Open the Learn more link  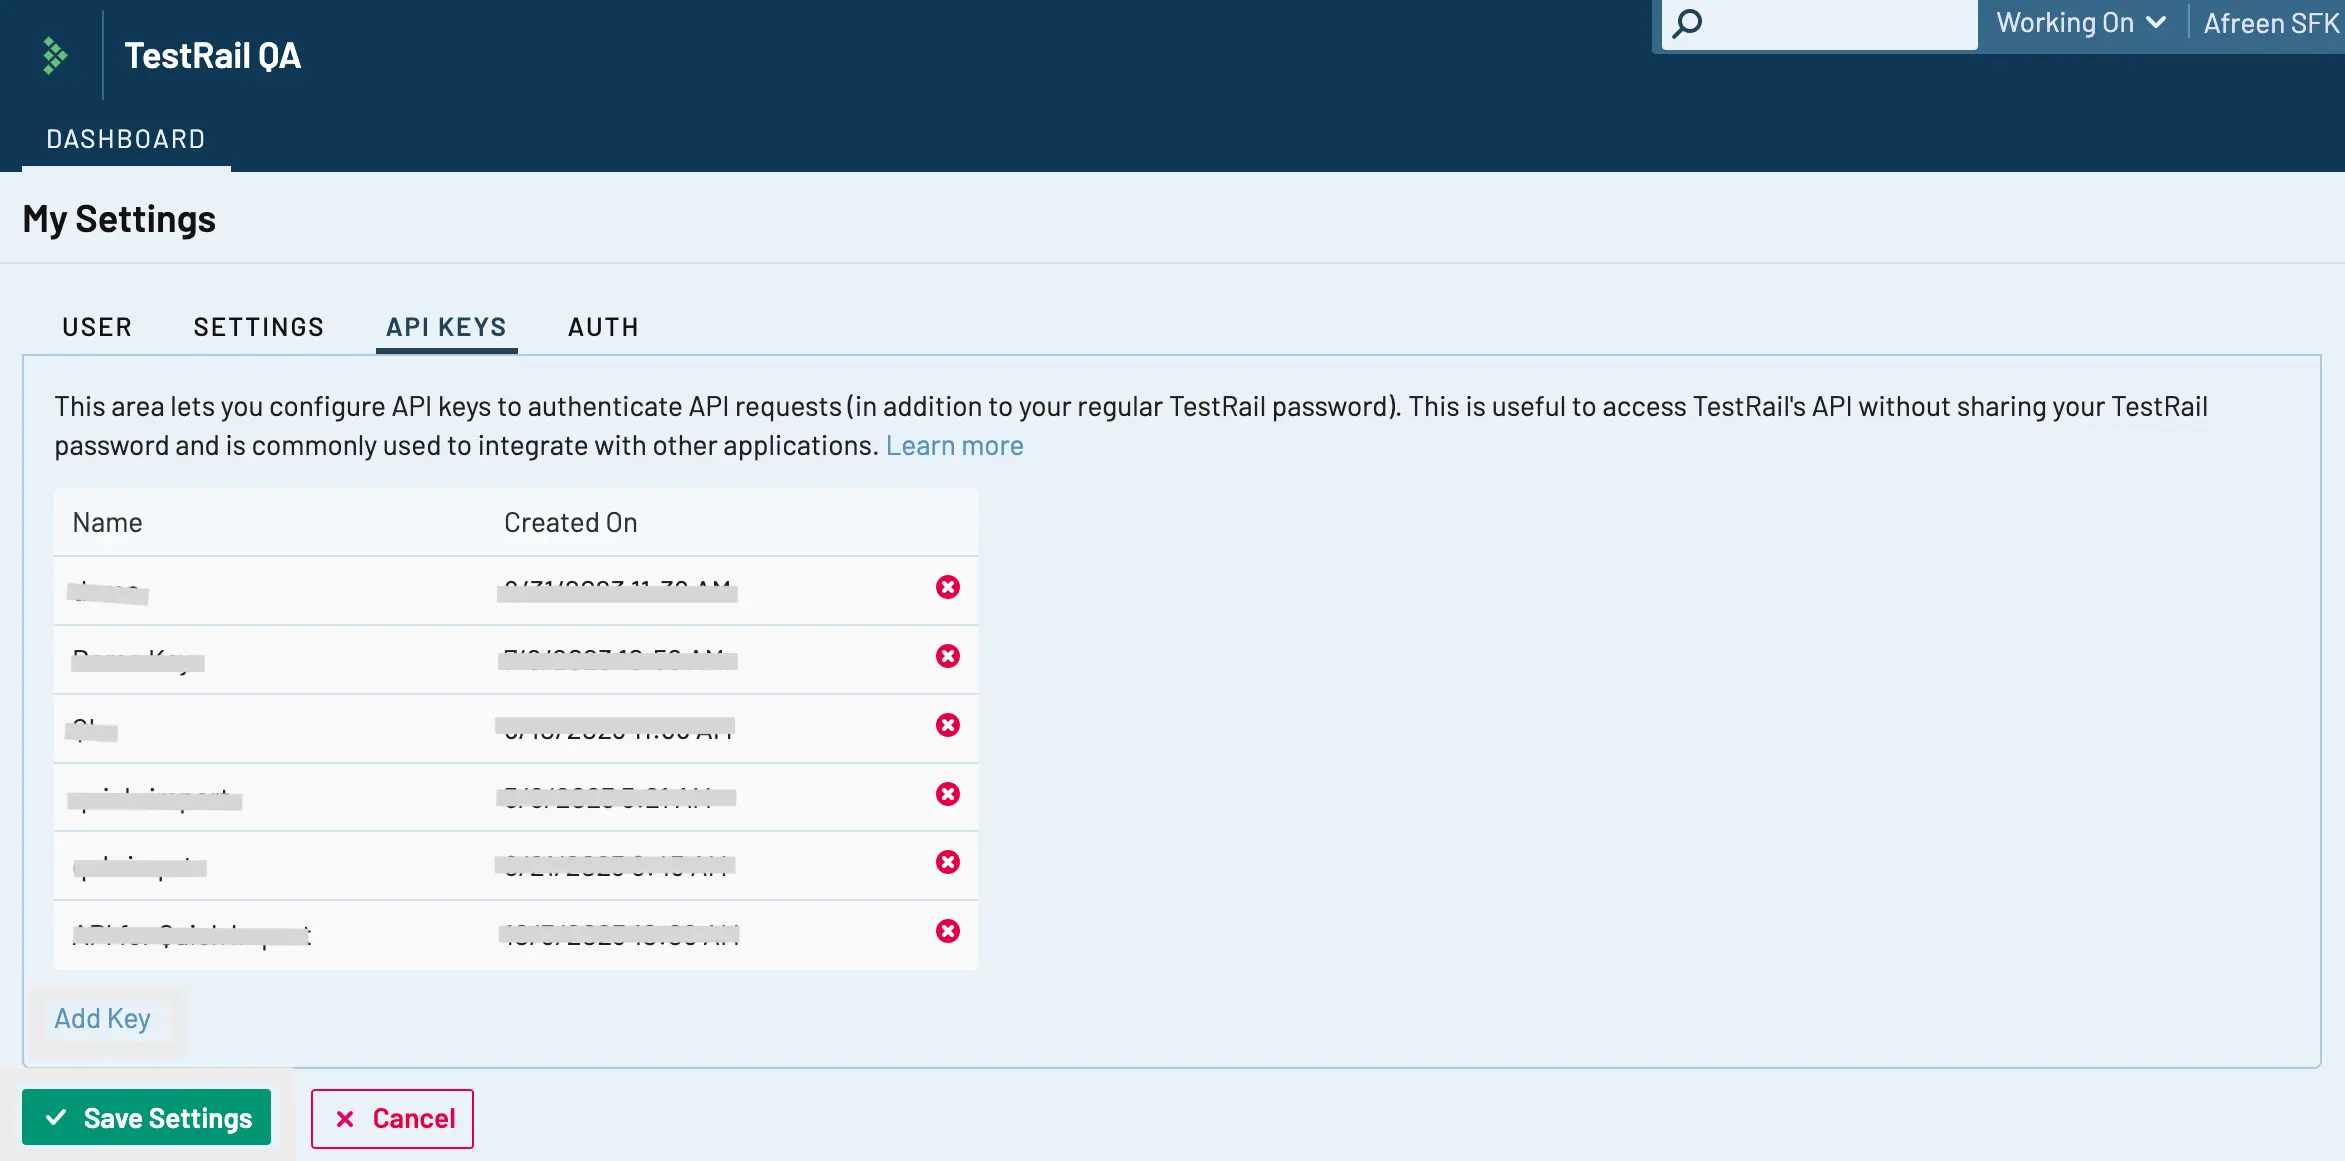(954, 446)
